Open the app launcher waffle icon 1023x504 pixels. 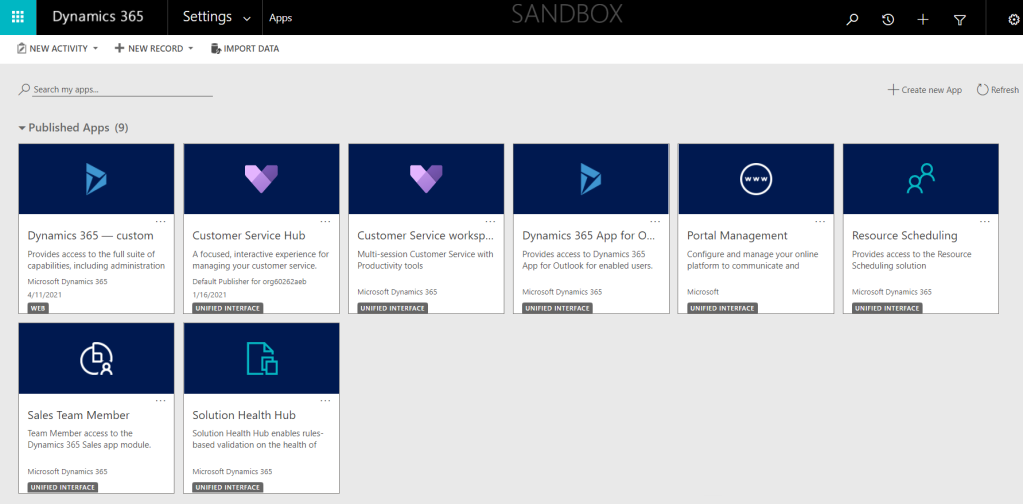tap(17, 17)
